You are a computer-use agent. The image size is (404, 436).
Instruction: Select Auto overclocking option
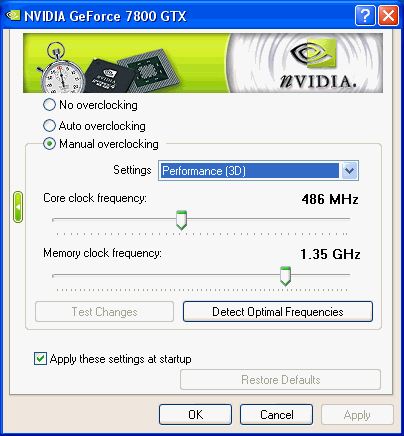tap(49, 126)
